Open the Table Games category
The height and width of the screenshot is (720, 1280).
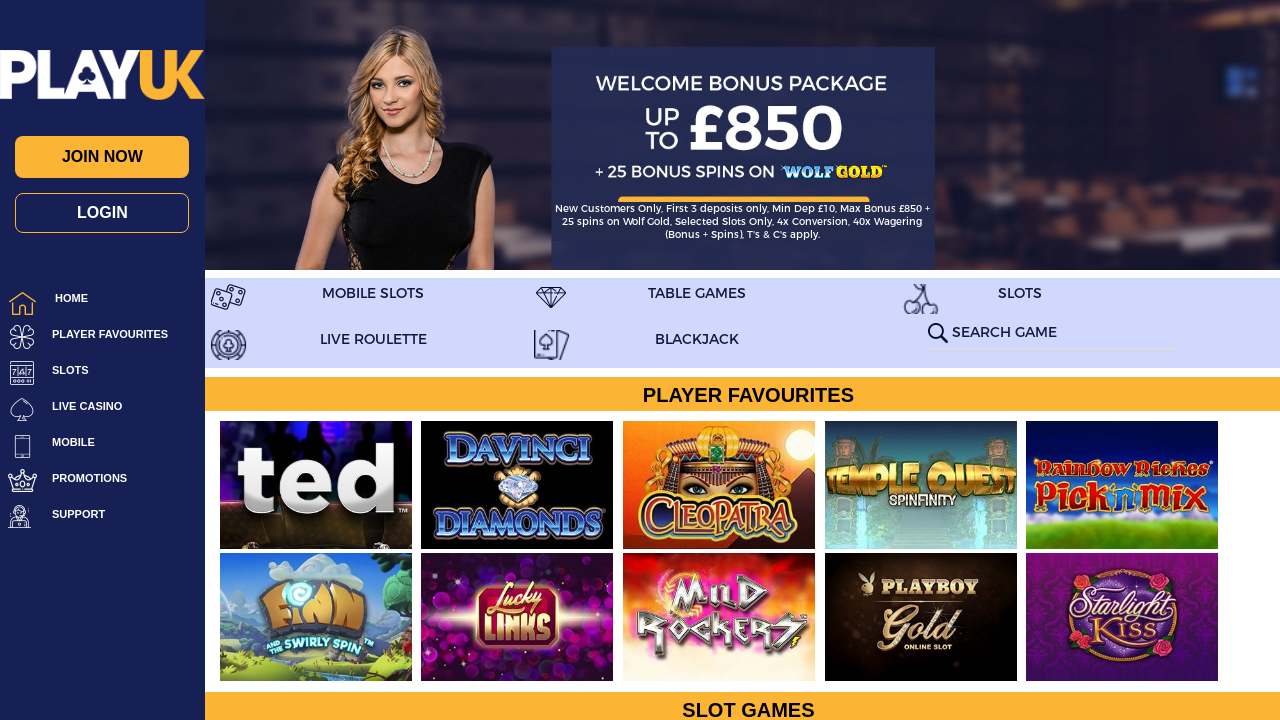tap(697, 293)
